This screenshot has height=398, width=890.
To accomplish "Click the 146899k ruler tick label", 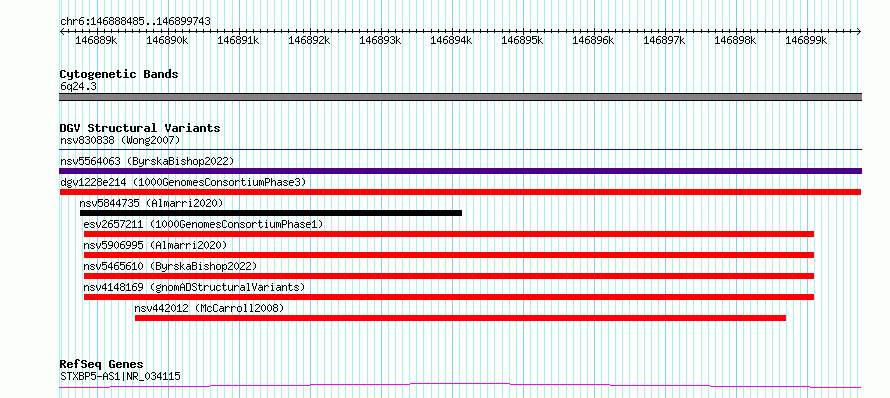I will pos(806,40).
